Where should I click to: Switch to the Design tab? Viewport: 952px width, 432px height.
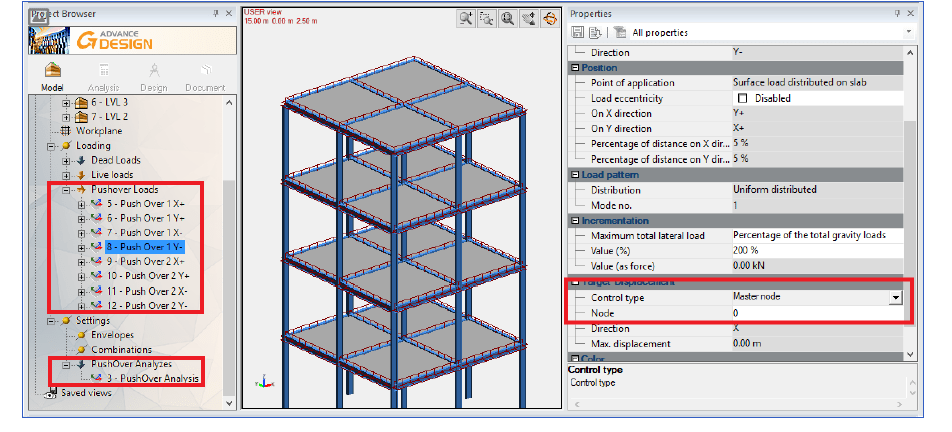[154, 74]
